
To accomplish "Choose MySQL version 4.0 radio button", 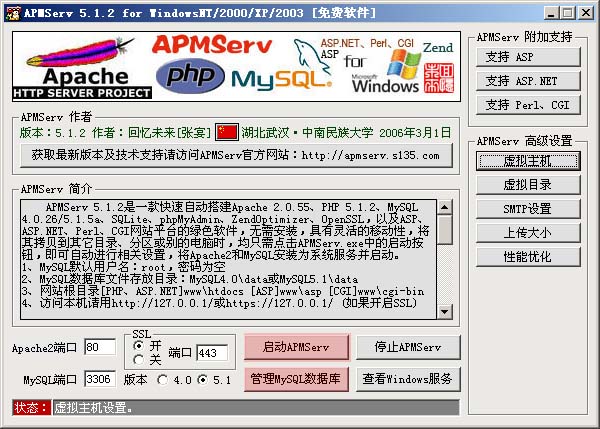I will pyautogui.click(x=162, y=380).
